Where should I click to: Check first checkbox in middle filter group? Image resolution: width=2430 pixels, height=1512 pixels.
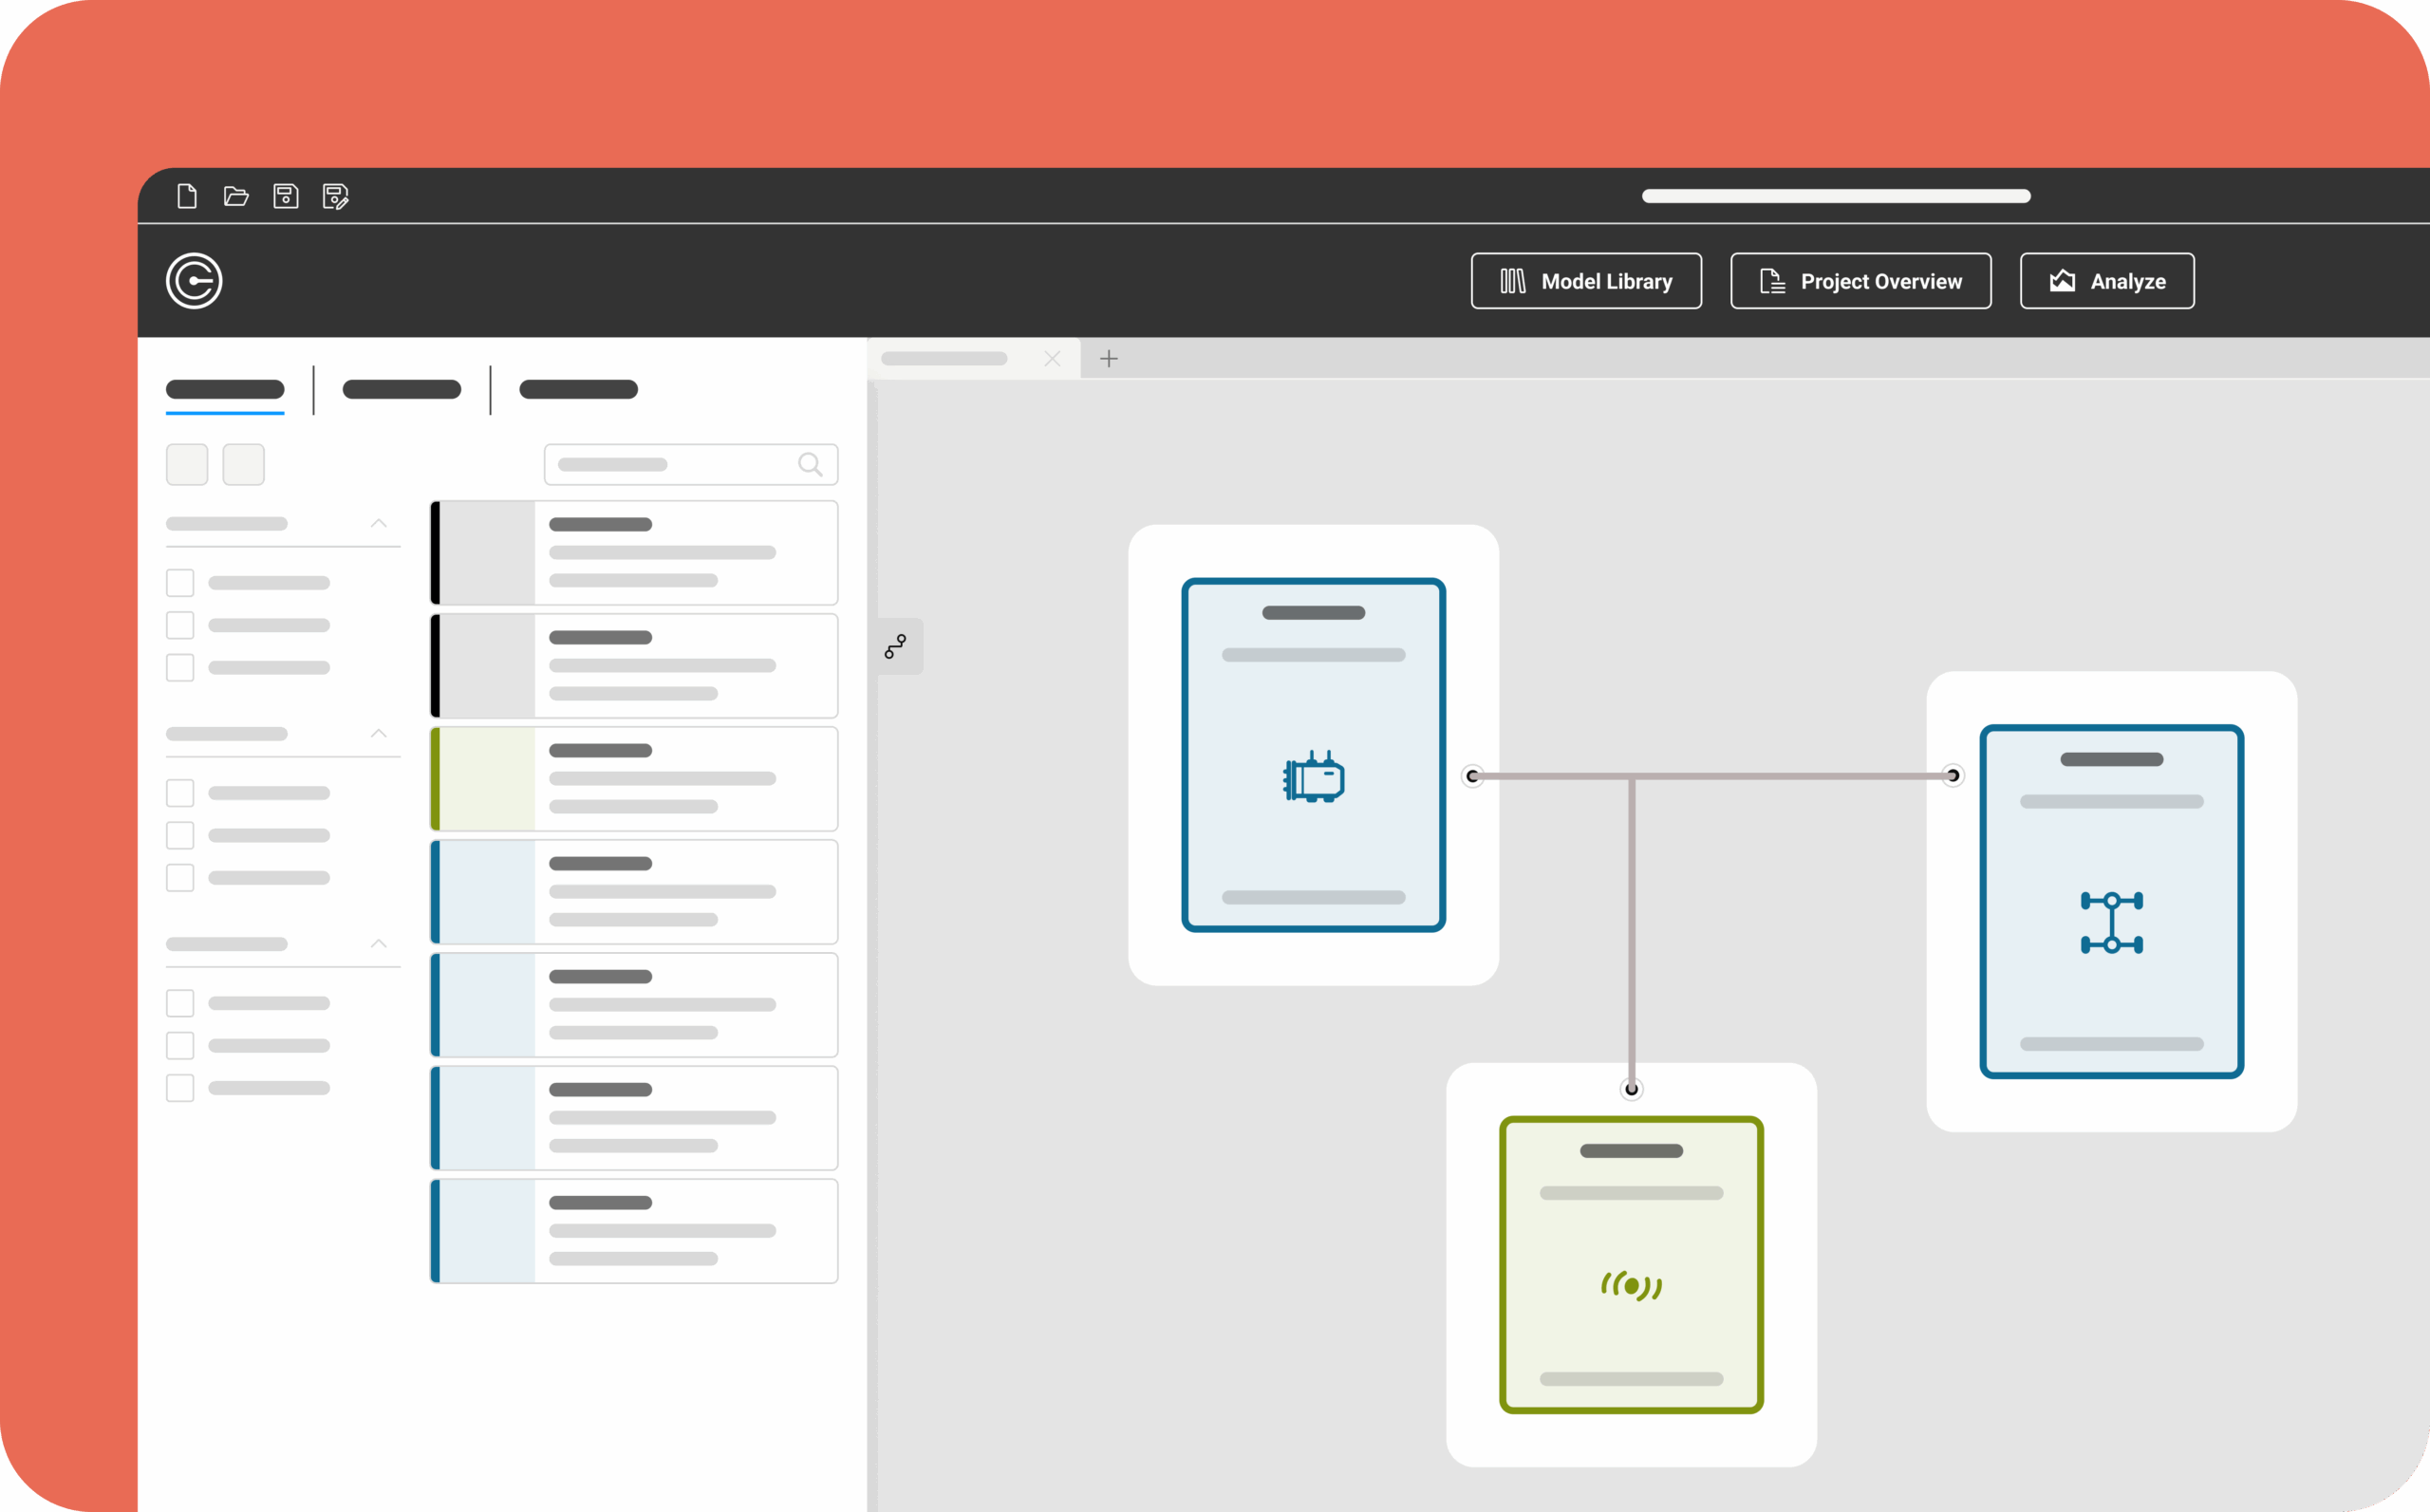point(180,793)
